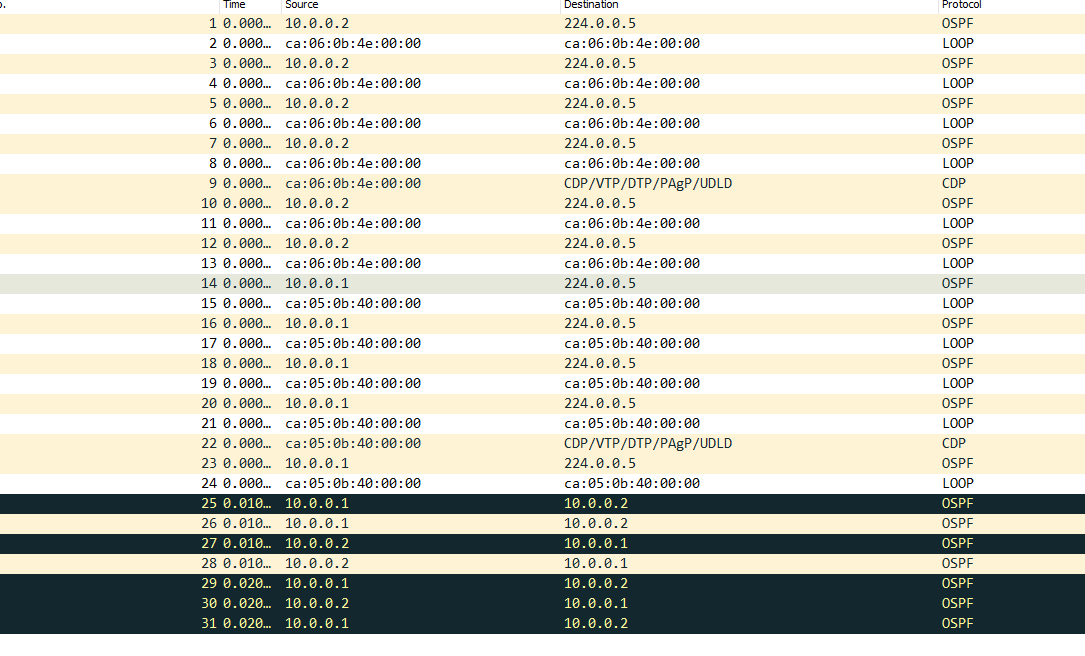Click source MAC in packet 11
Screen dimensions: 1085x656
pos(353,224)
